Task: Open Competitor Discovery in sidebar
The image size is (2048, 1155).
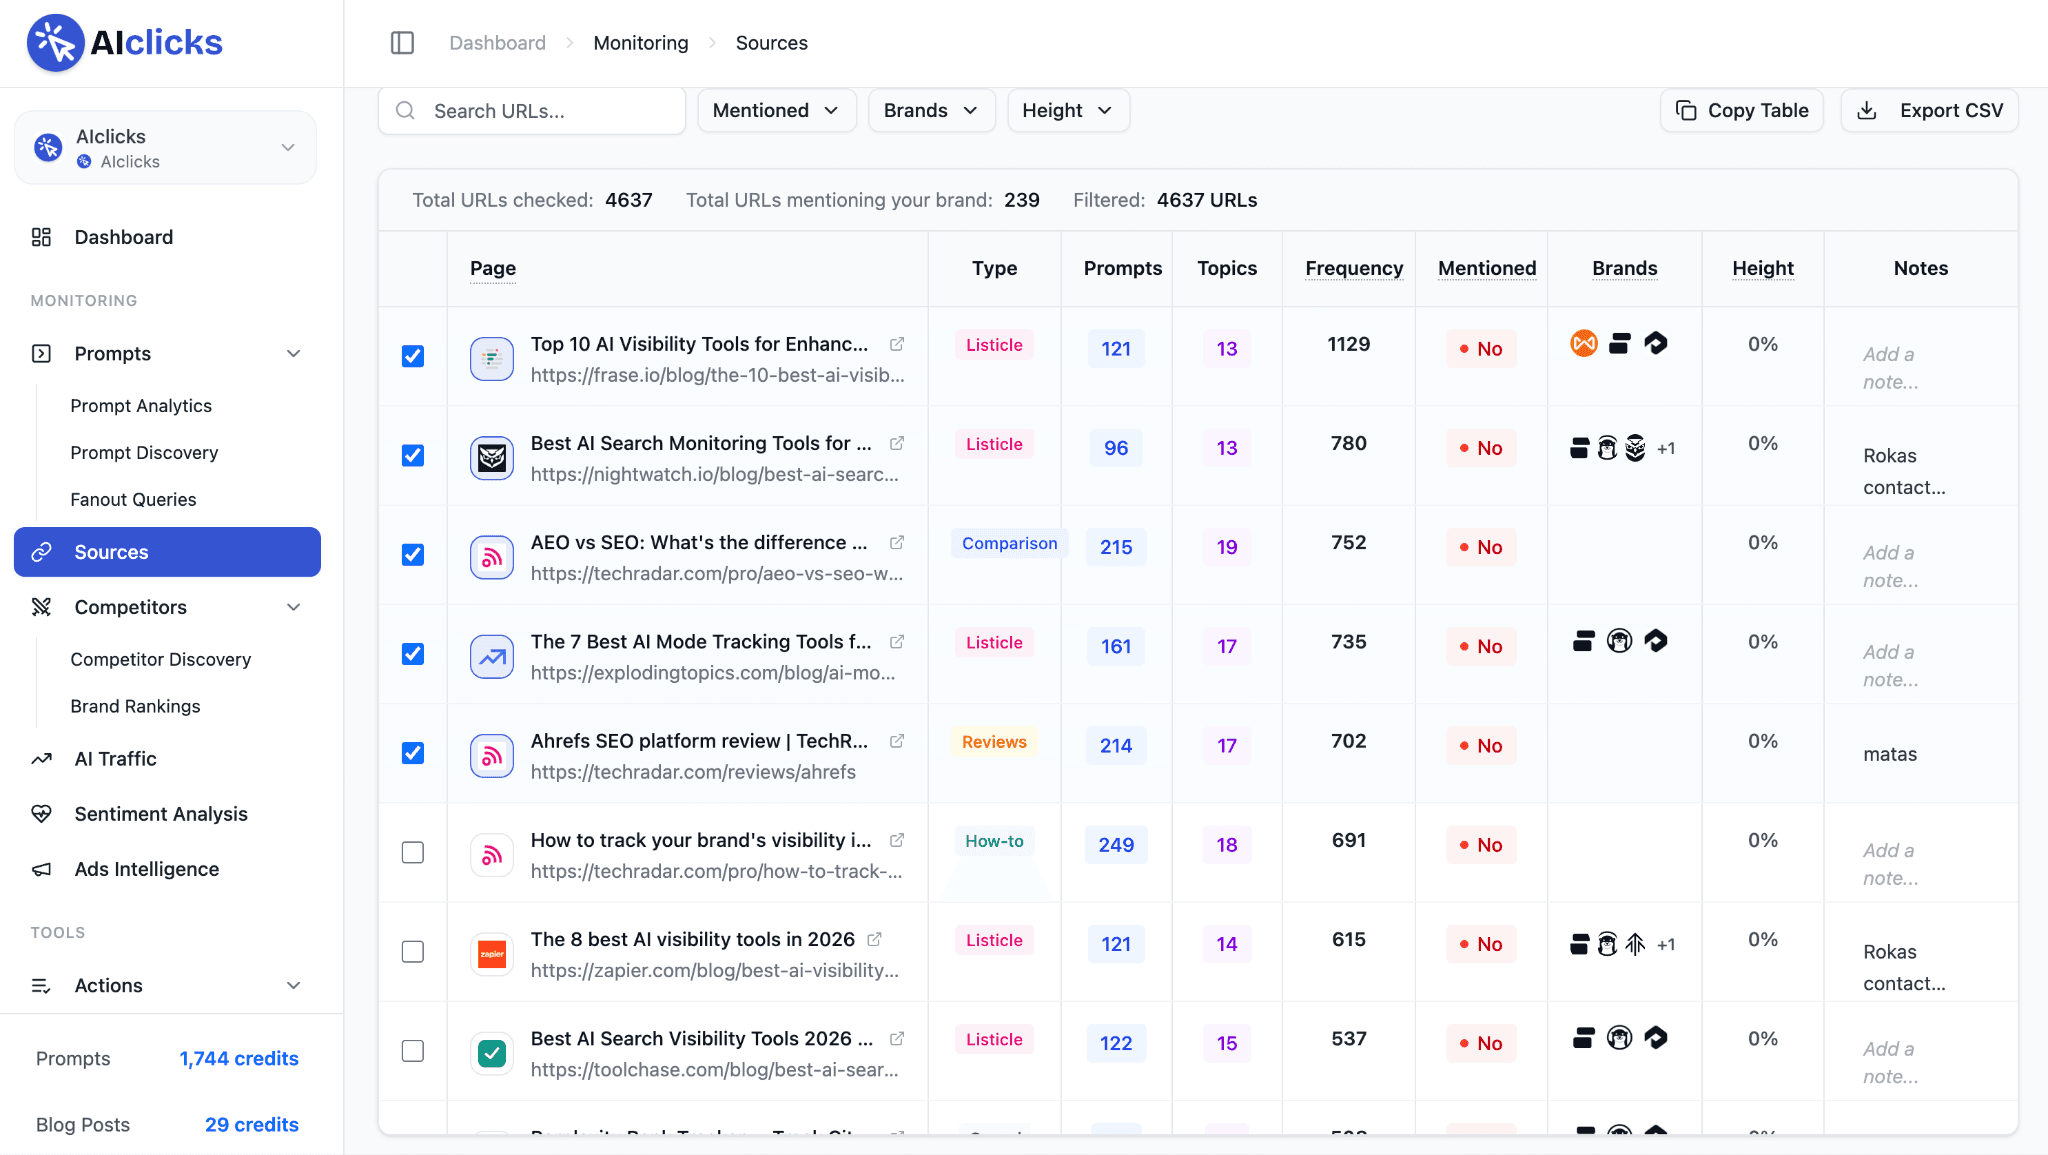Action: (160, 659)
